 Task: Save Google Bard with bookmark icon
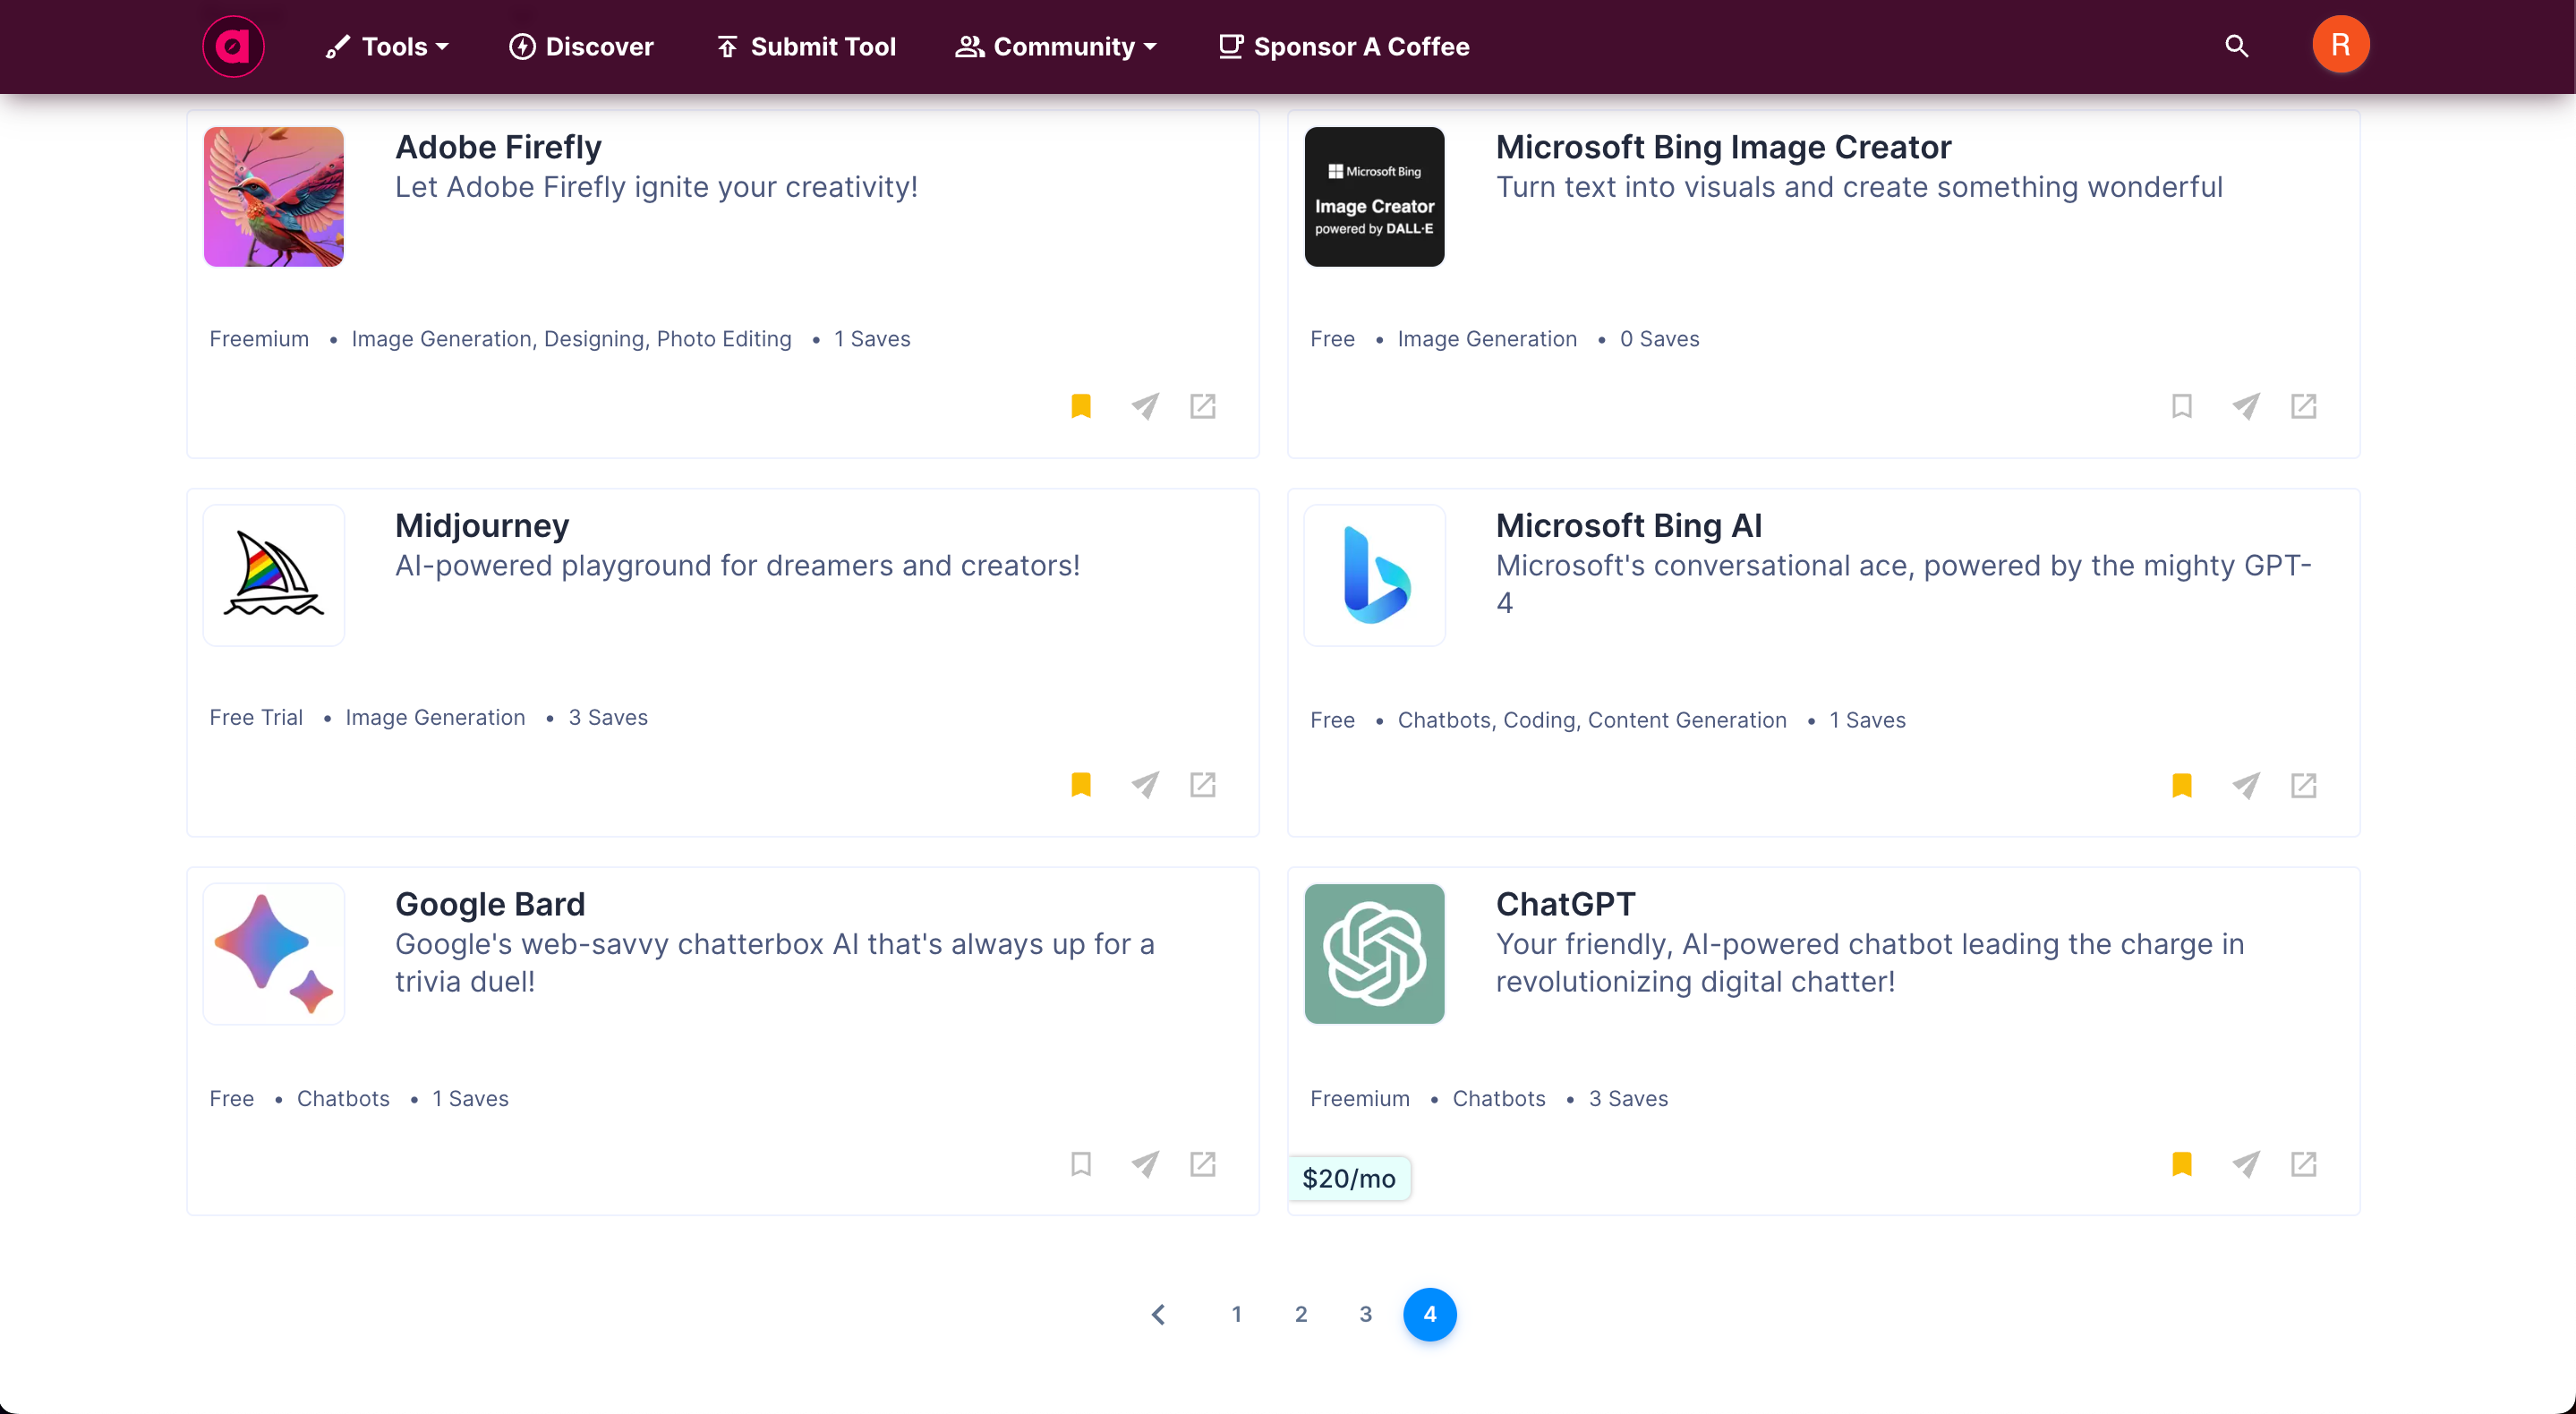tap(1081, 1164)
